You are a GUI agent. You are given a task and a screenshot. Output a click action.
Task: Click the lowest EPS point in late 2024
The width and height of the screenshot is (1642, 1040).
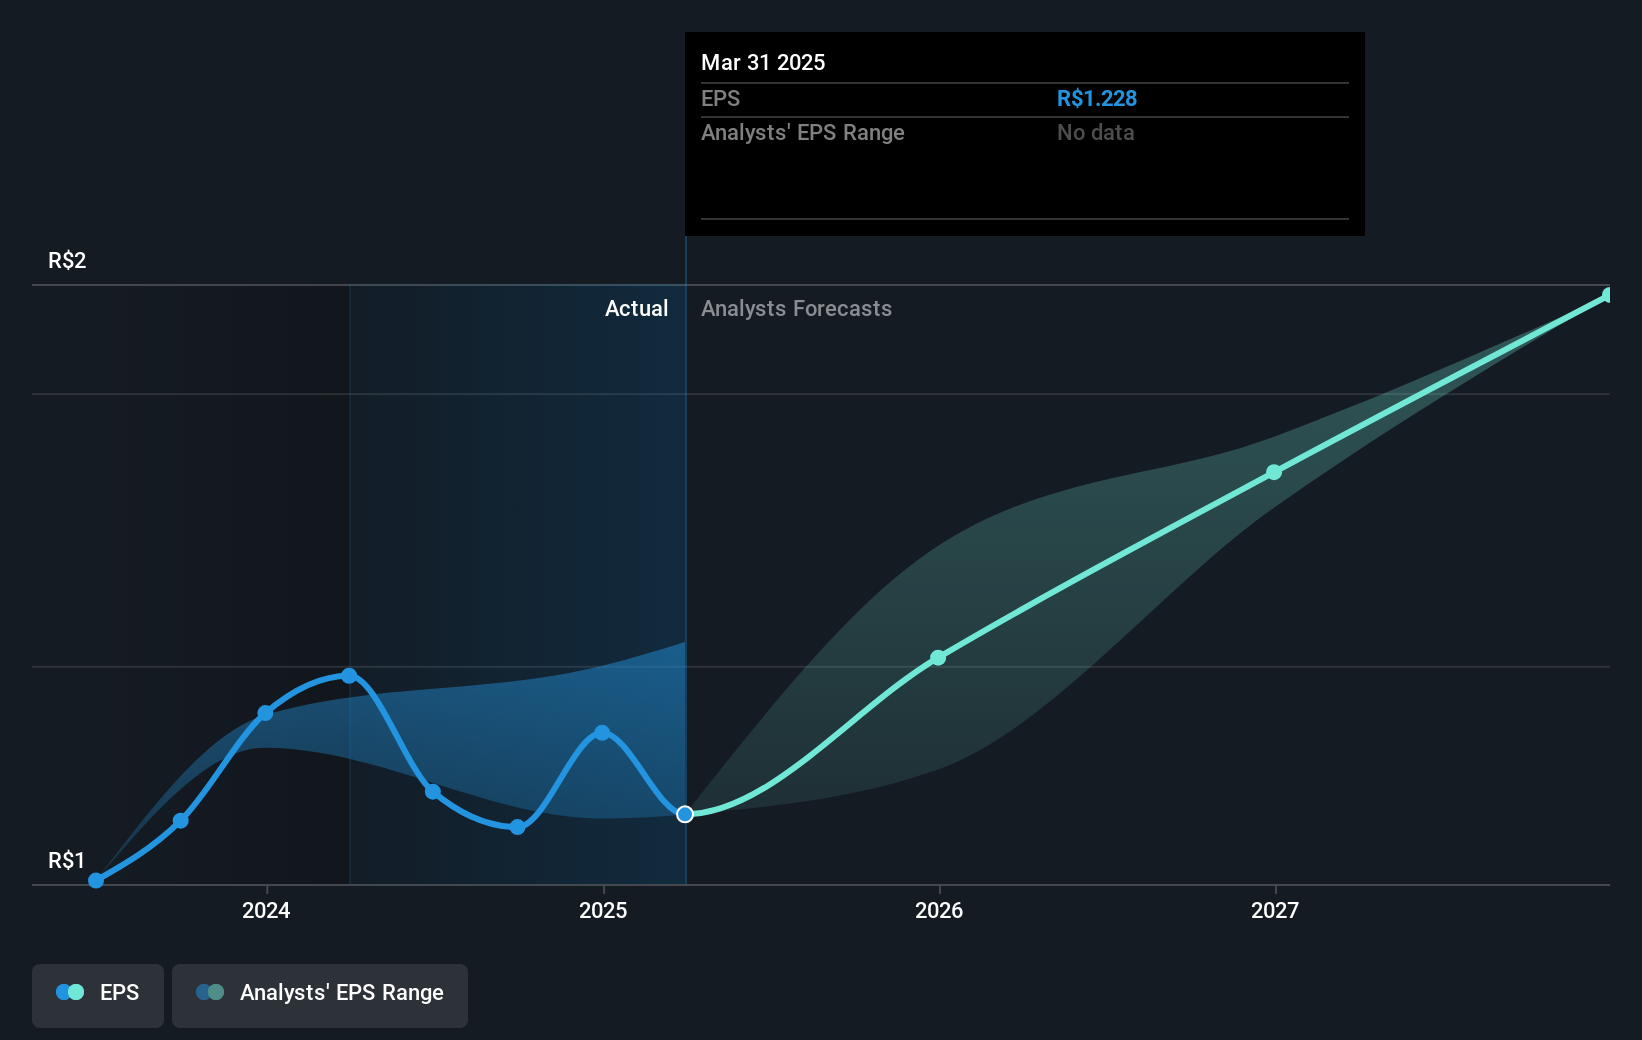pos(517,827)
